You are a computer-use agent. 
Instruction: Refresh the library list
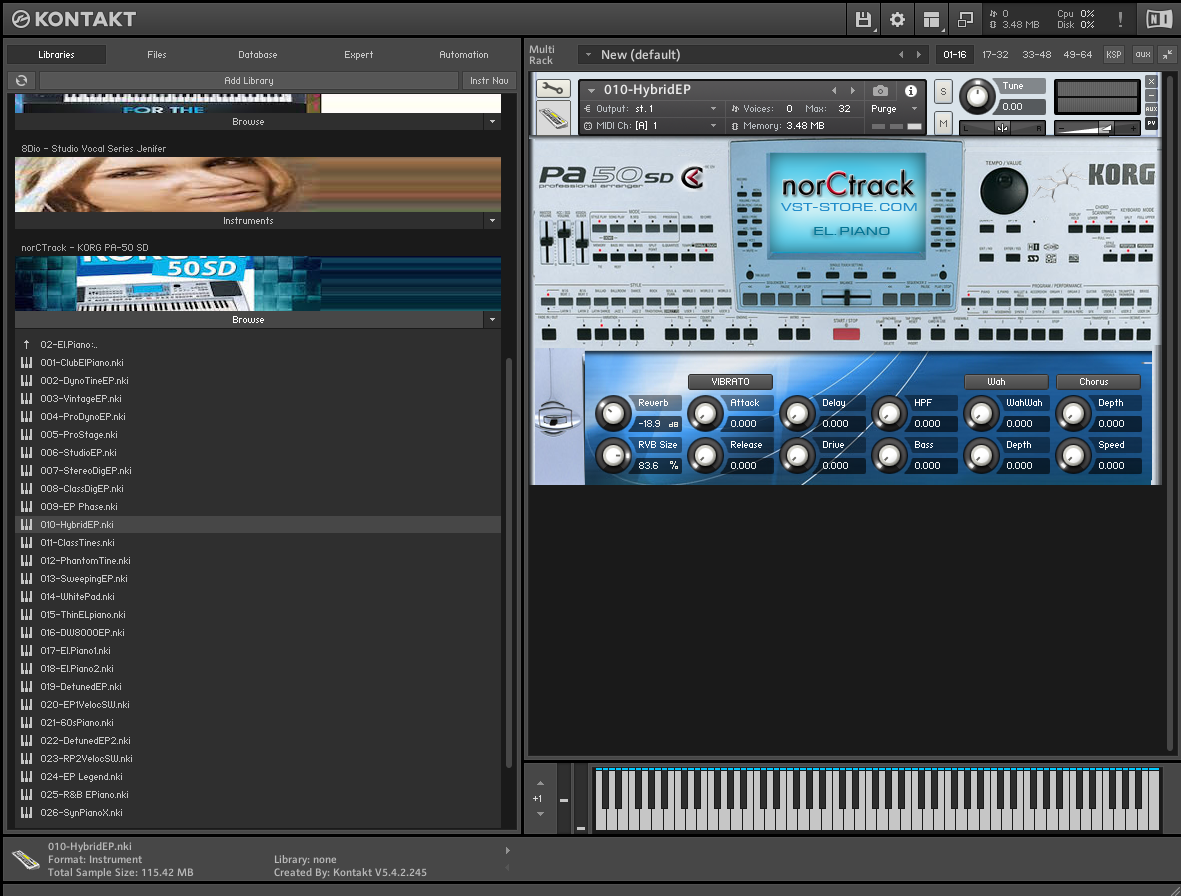(x=21, y=81)
